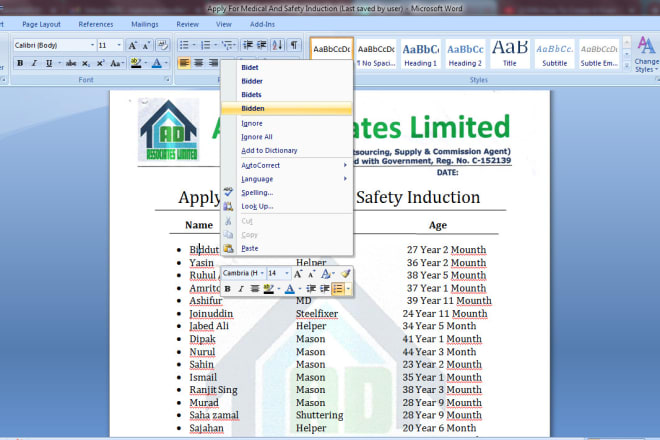Apply the Title style from the gallery
The image size is (660, 440).
pos(510,52)
